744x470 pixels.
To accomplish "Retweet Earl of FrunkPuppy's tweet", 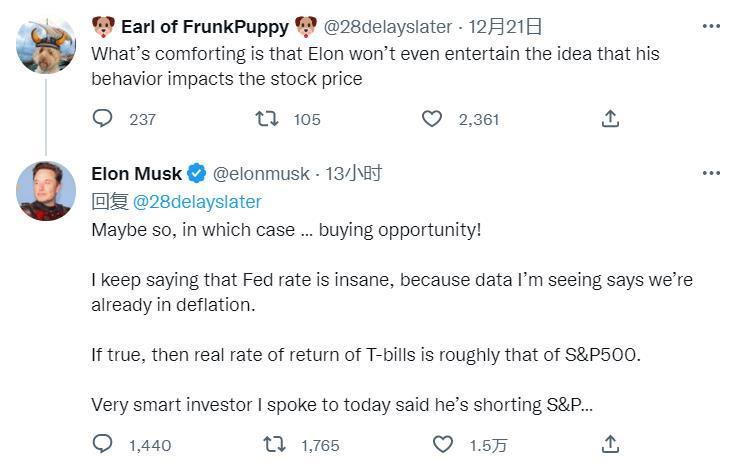I will tap(267, 119).
